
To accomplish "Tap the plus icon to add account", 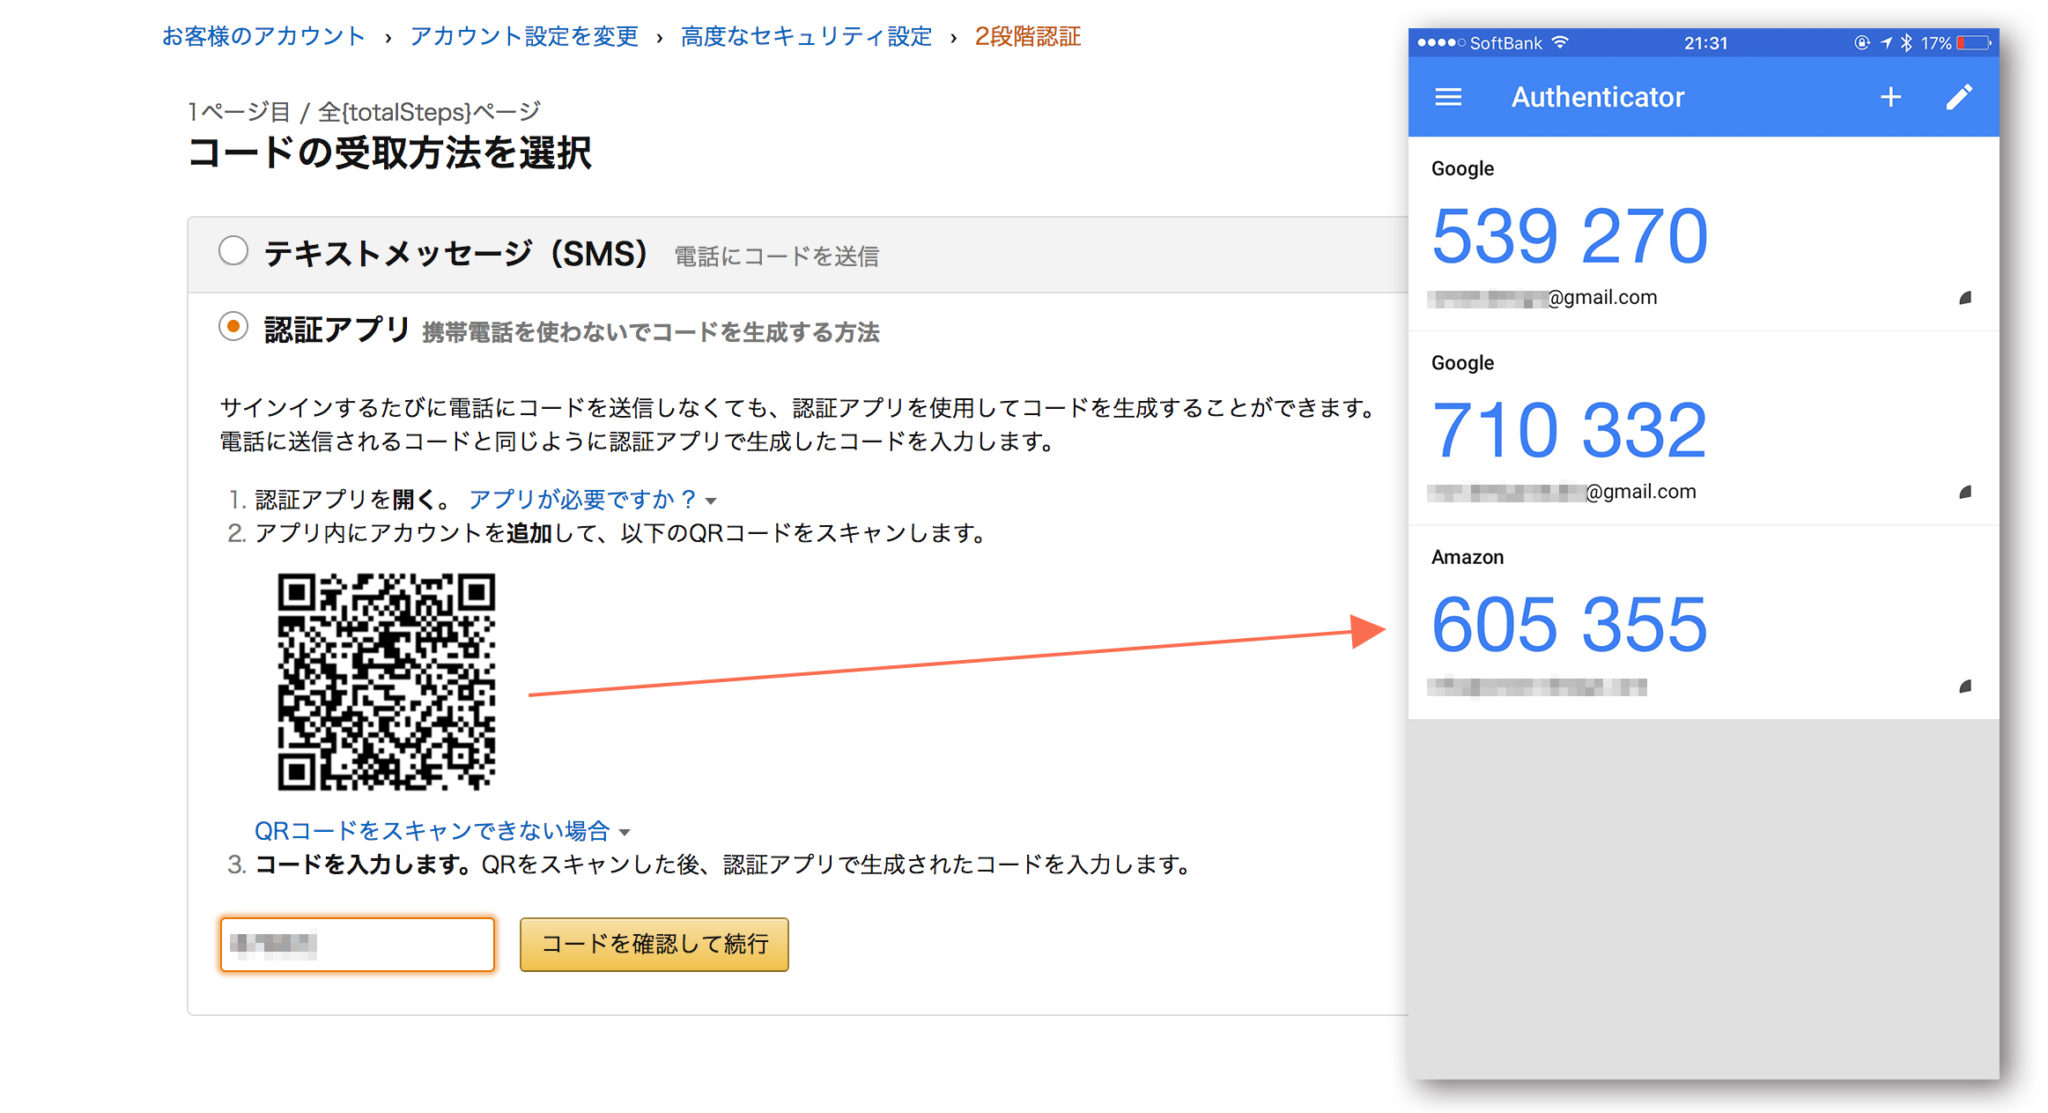I will (x=1890, y=97).
